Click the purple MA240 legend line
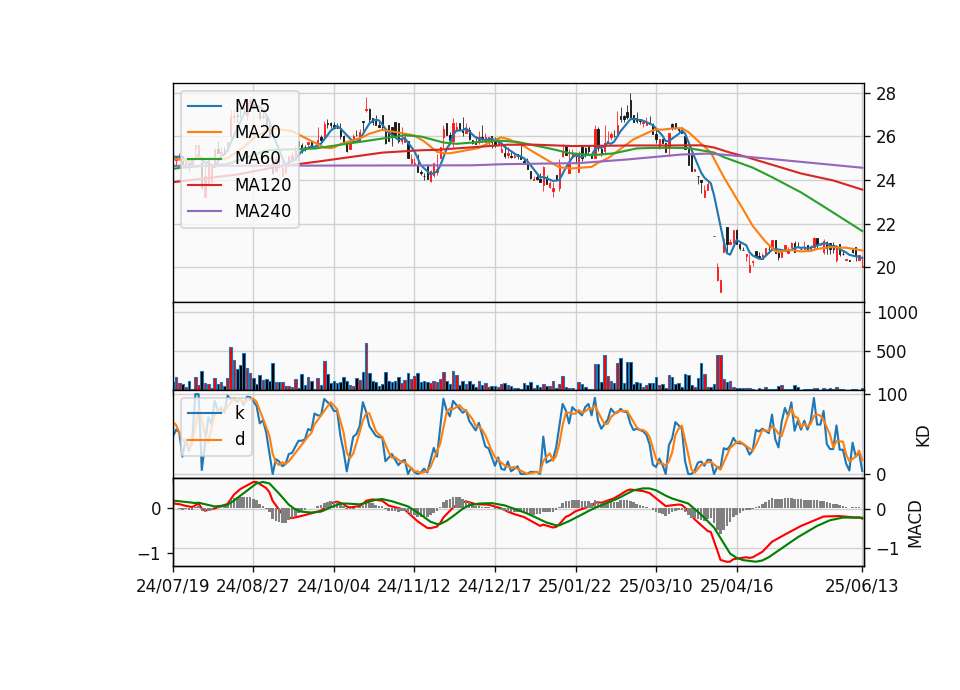960x690 pixels. [x=204, y=211]
